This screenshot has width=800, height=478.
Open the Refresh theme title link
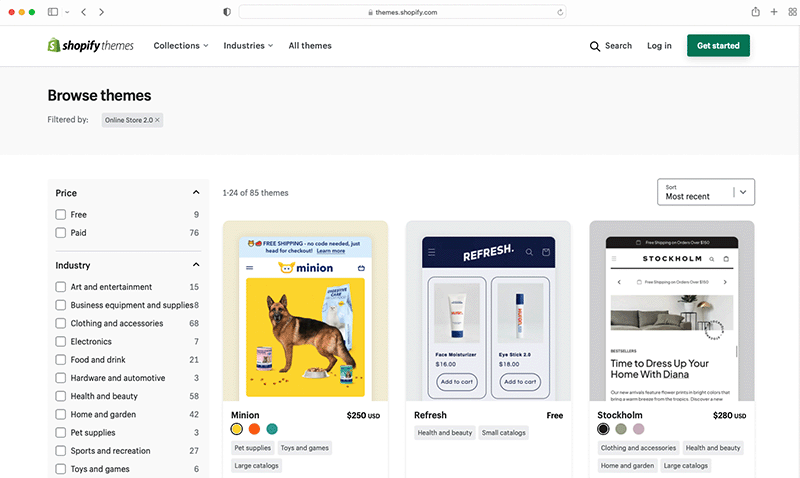click(x=430, y=415)
